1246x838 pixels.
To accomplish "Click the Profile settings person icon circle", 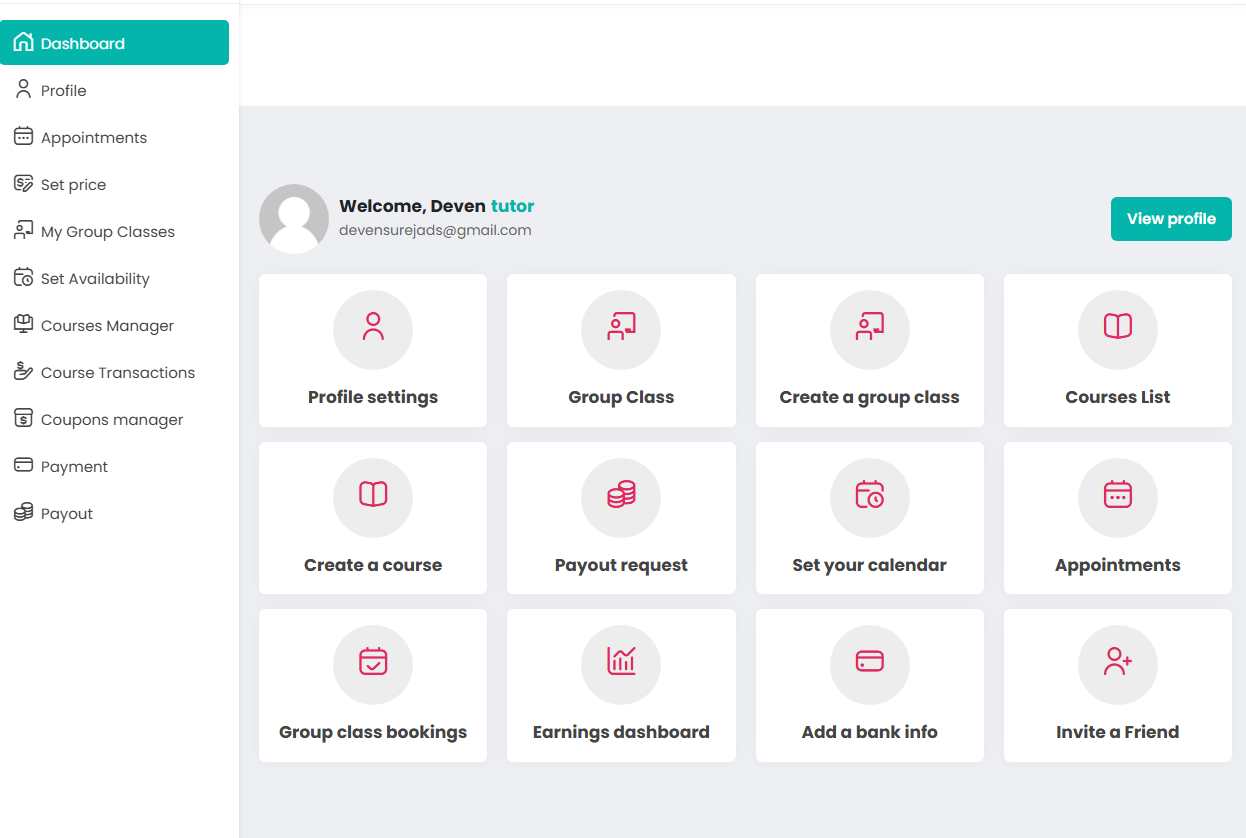I will [373, 330].
